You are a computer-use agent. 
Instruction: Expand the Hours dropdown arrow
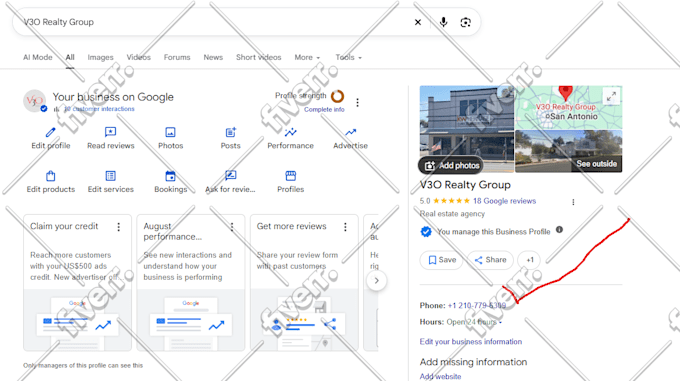500,322
